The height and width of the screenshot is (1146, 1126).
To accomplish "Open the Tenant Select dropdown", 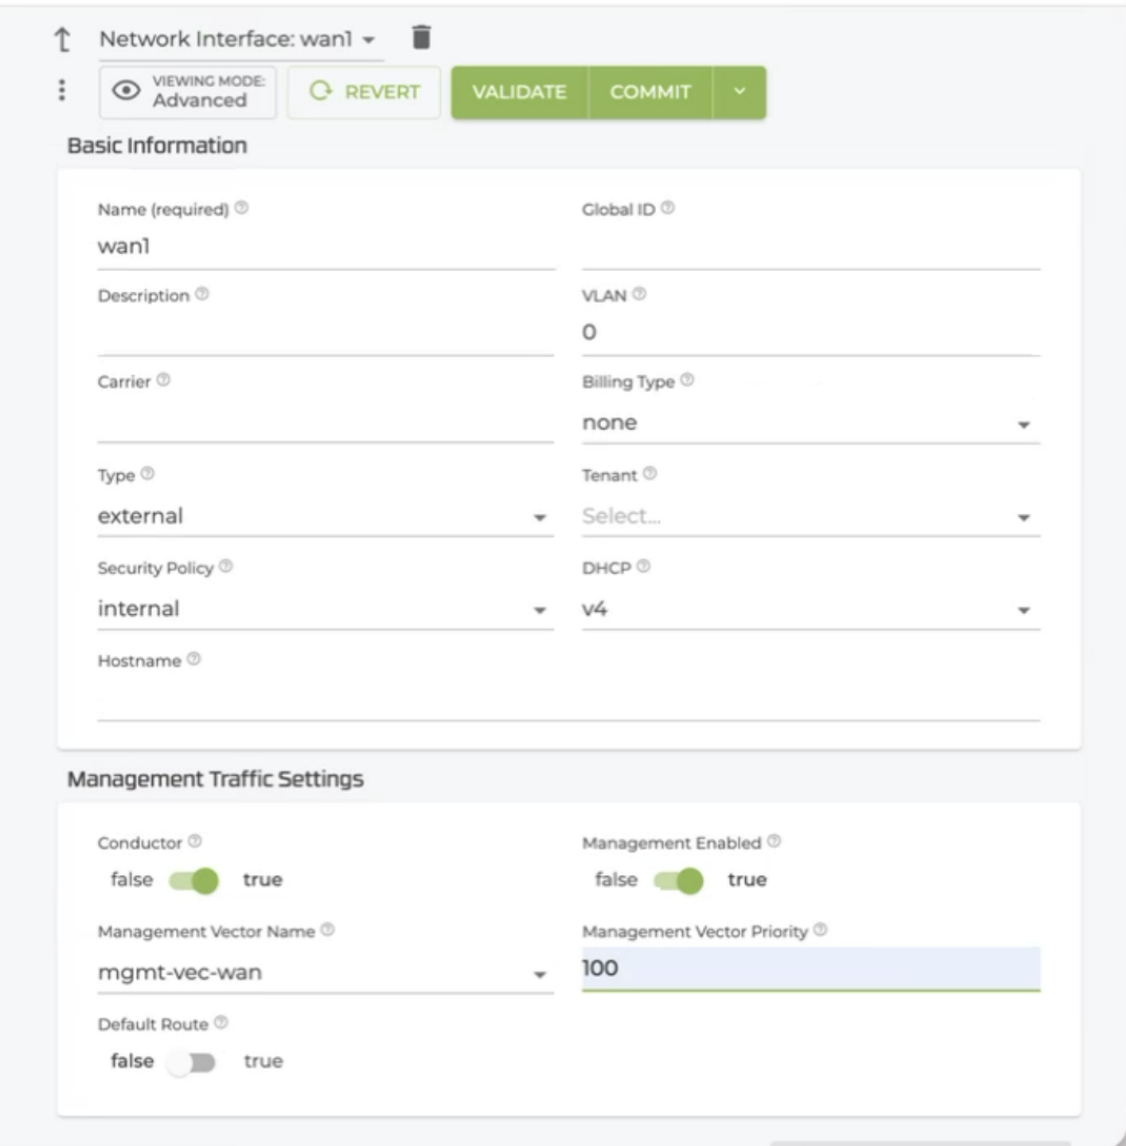I will 810,517.
